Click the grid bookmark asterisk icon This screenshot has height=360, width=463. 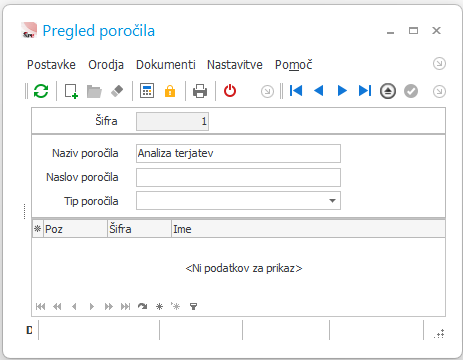coord(160,306)
